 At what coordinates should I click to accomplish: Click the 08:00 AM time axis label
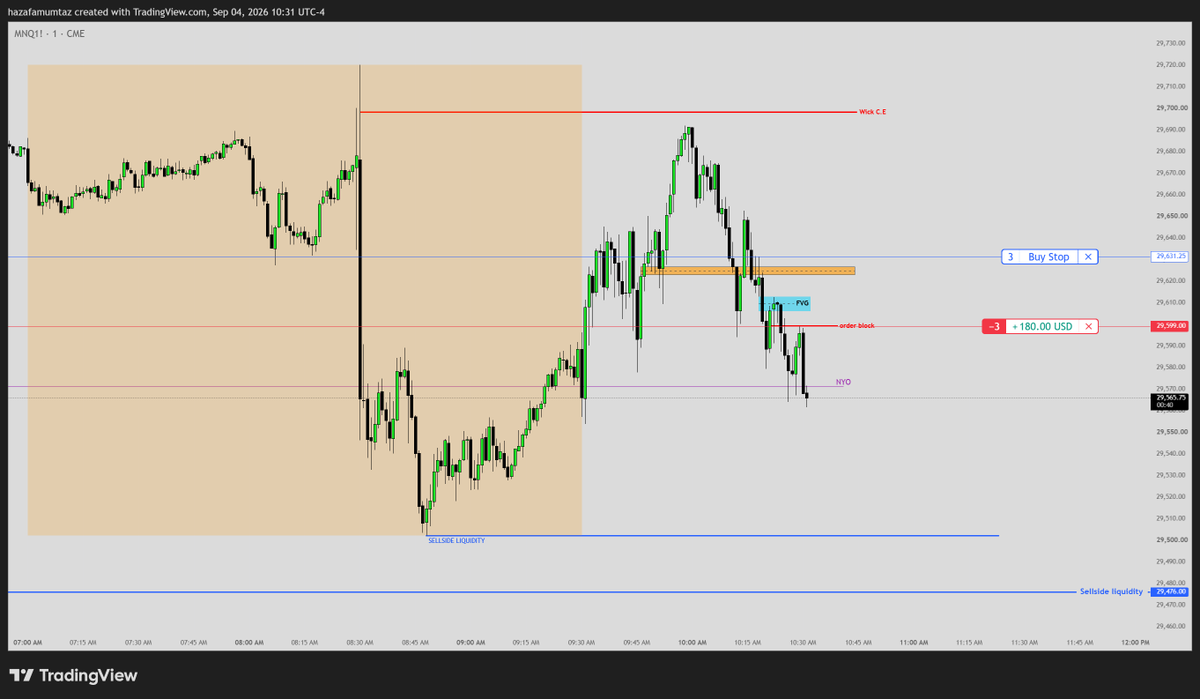[x=247, y=642]
